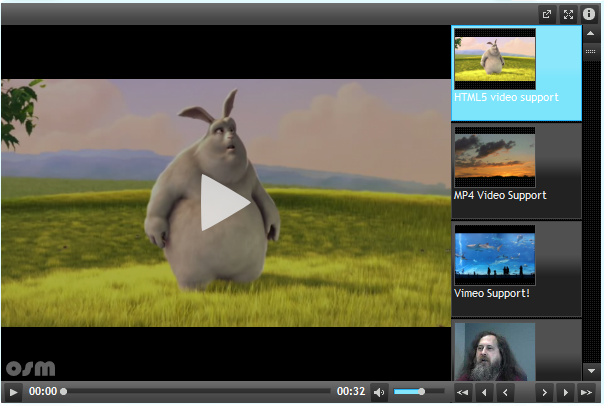Click the OSM logo in the video
This screenshot has height=406, width=604.
31,368
